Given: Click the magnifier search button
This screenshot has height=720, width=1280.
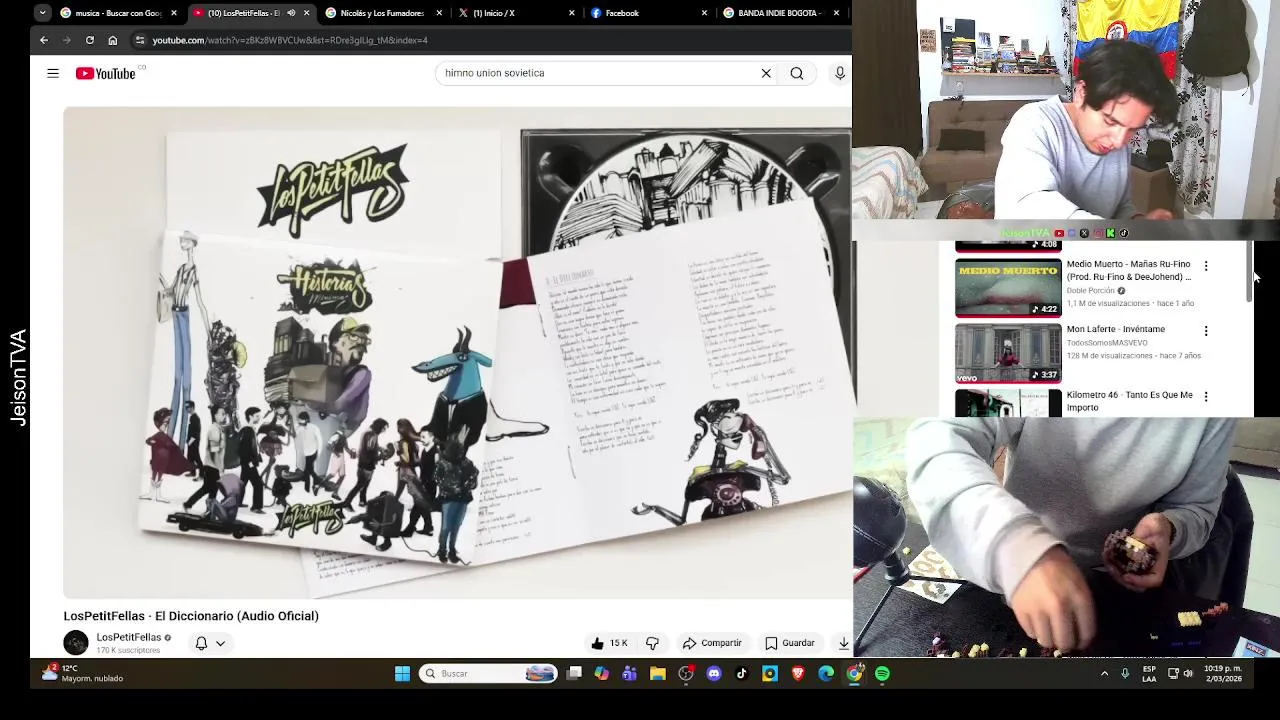Looking at the screenshot, I should [x=797, y=73].
